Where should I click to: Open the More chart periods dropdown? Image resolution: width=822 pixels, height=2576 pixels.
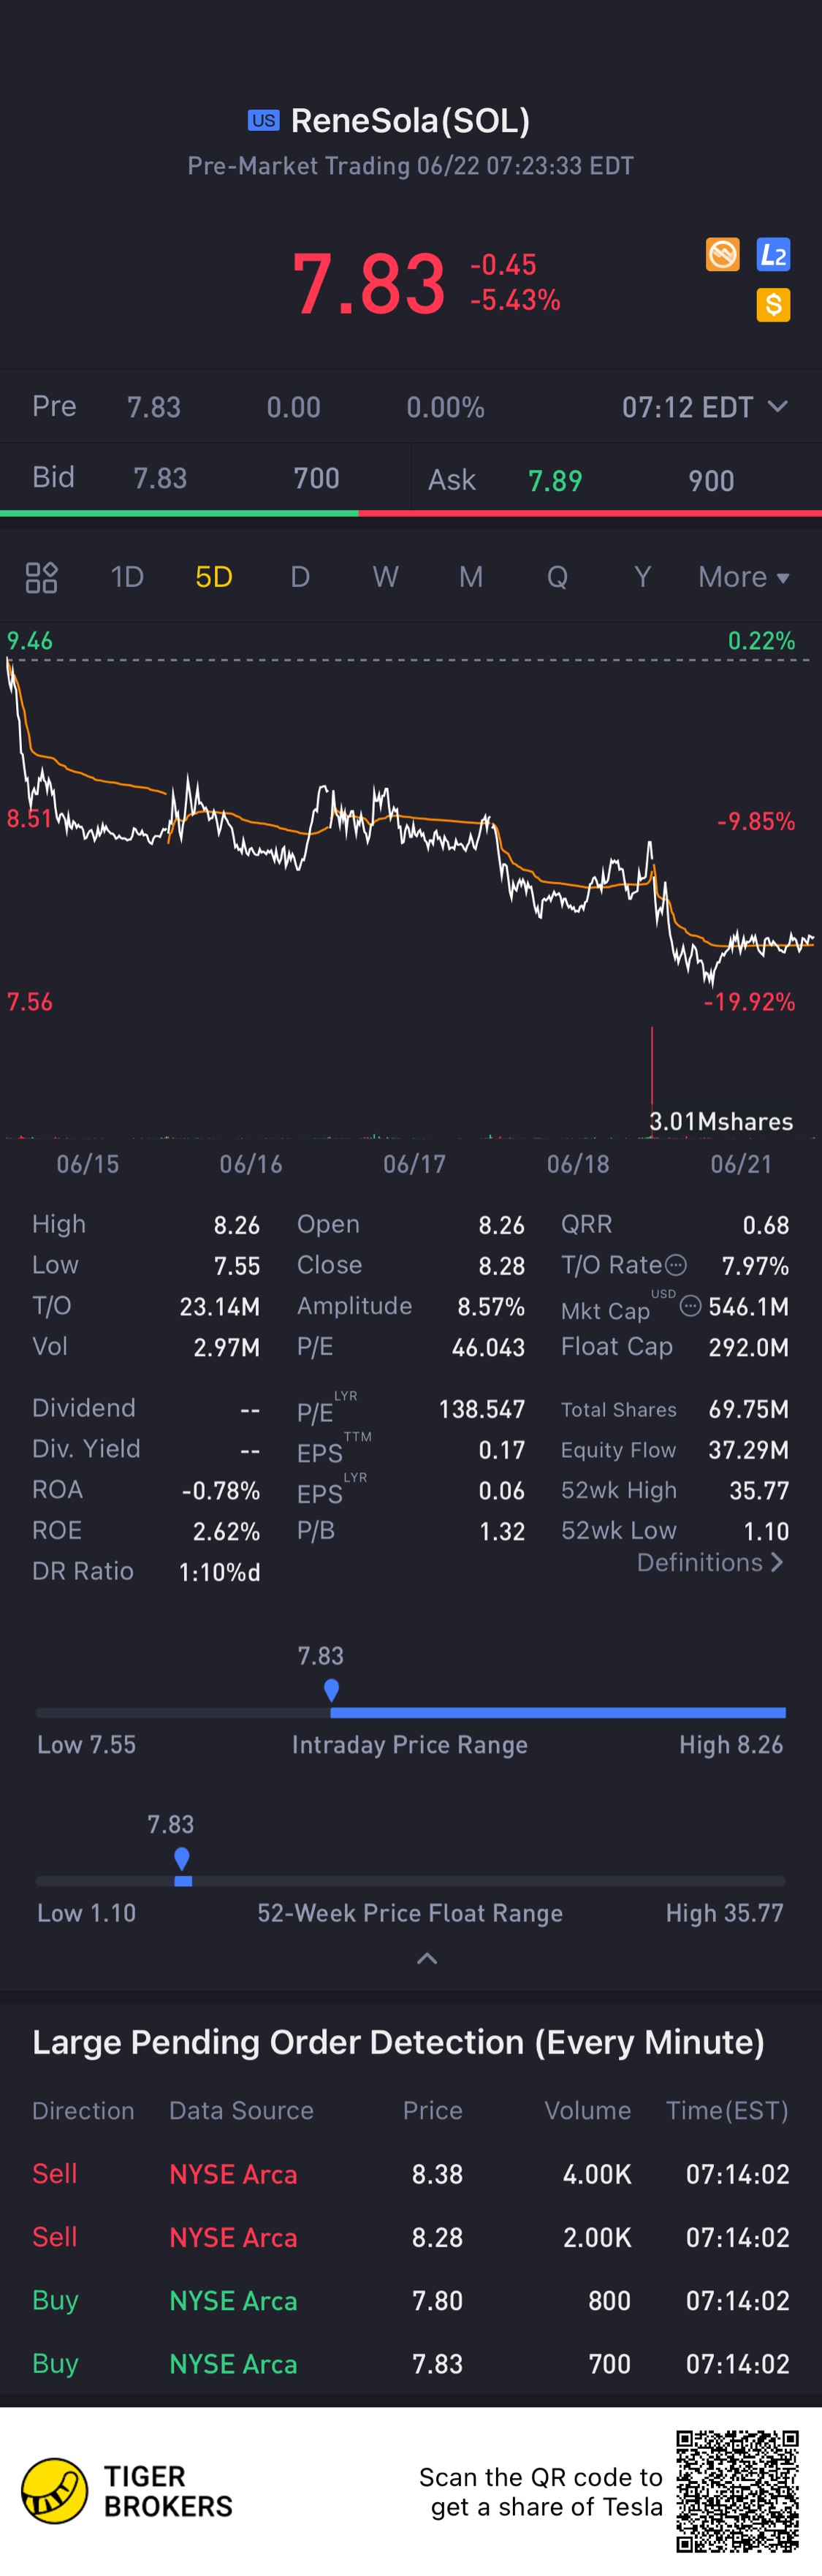coord(744,577)
